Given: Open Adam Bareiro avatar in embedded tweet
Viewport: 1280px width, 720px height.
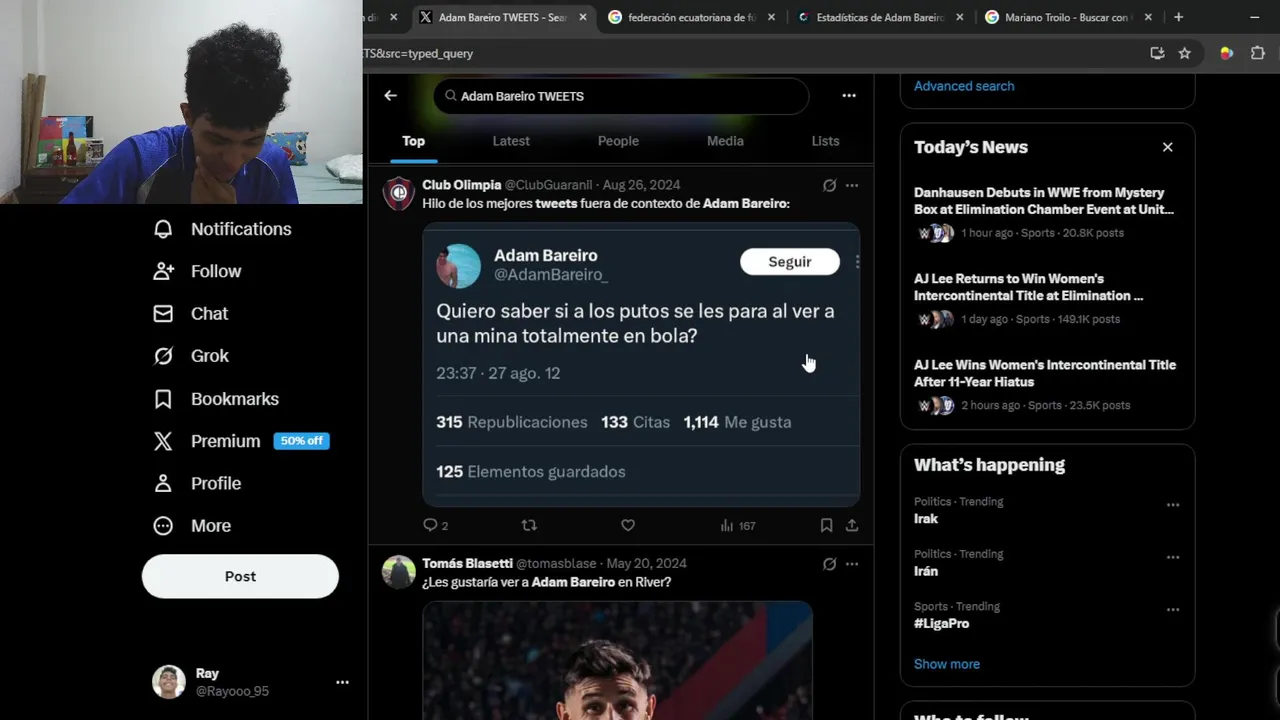Looking at the screenshot, I should coord(458,265).
